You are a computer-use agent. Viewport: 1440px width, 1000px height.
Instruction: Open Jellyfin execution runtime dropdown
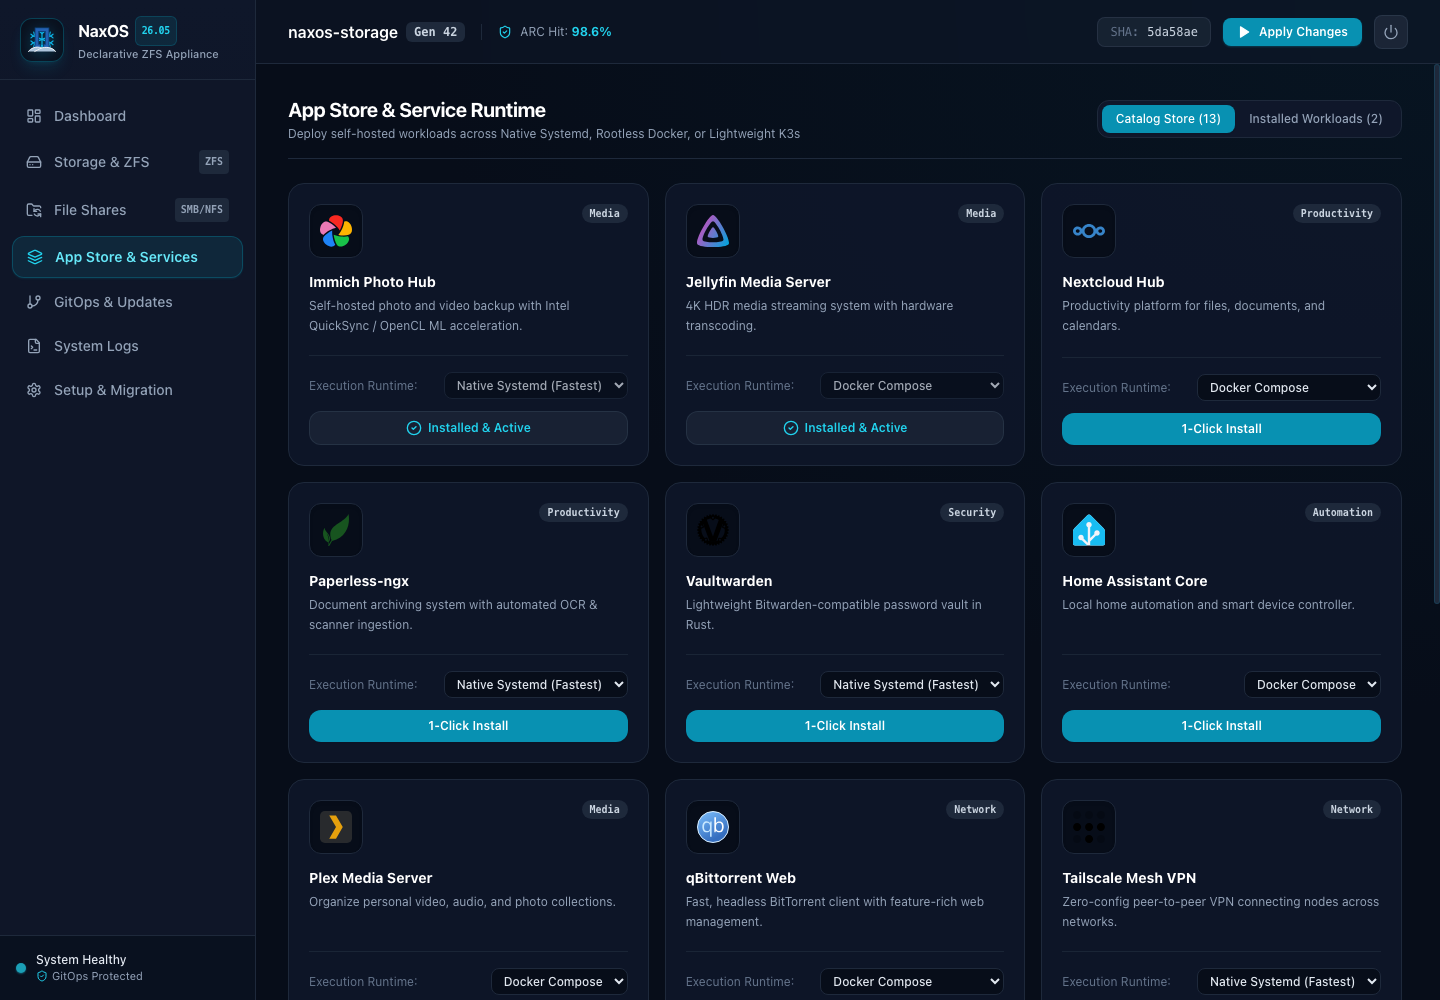point(912,386)
